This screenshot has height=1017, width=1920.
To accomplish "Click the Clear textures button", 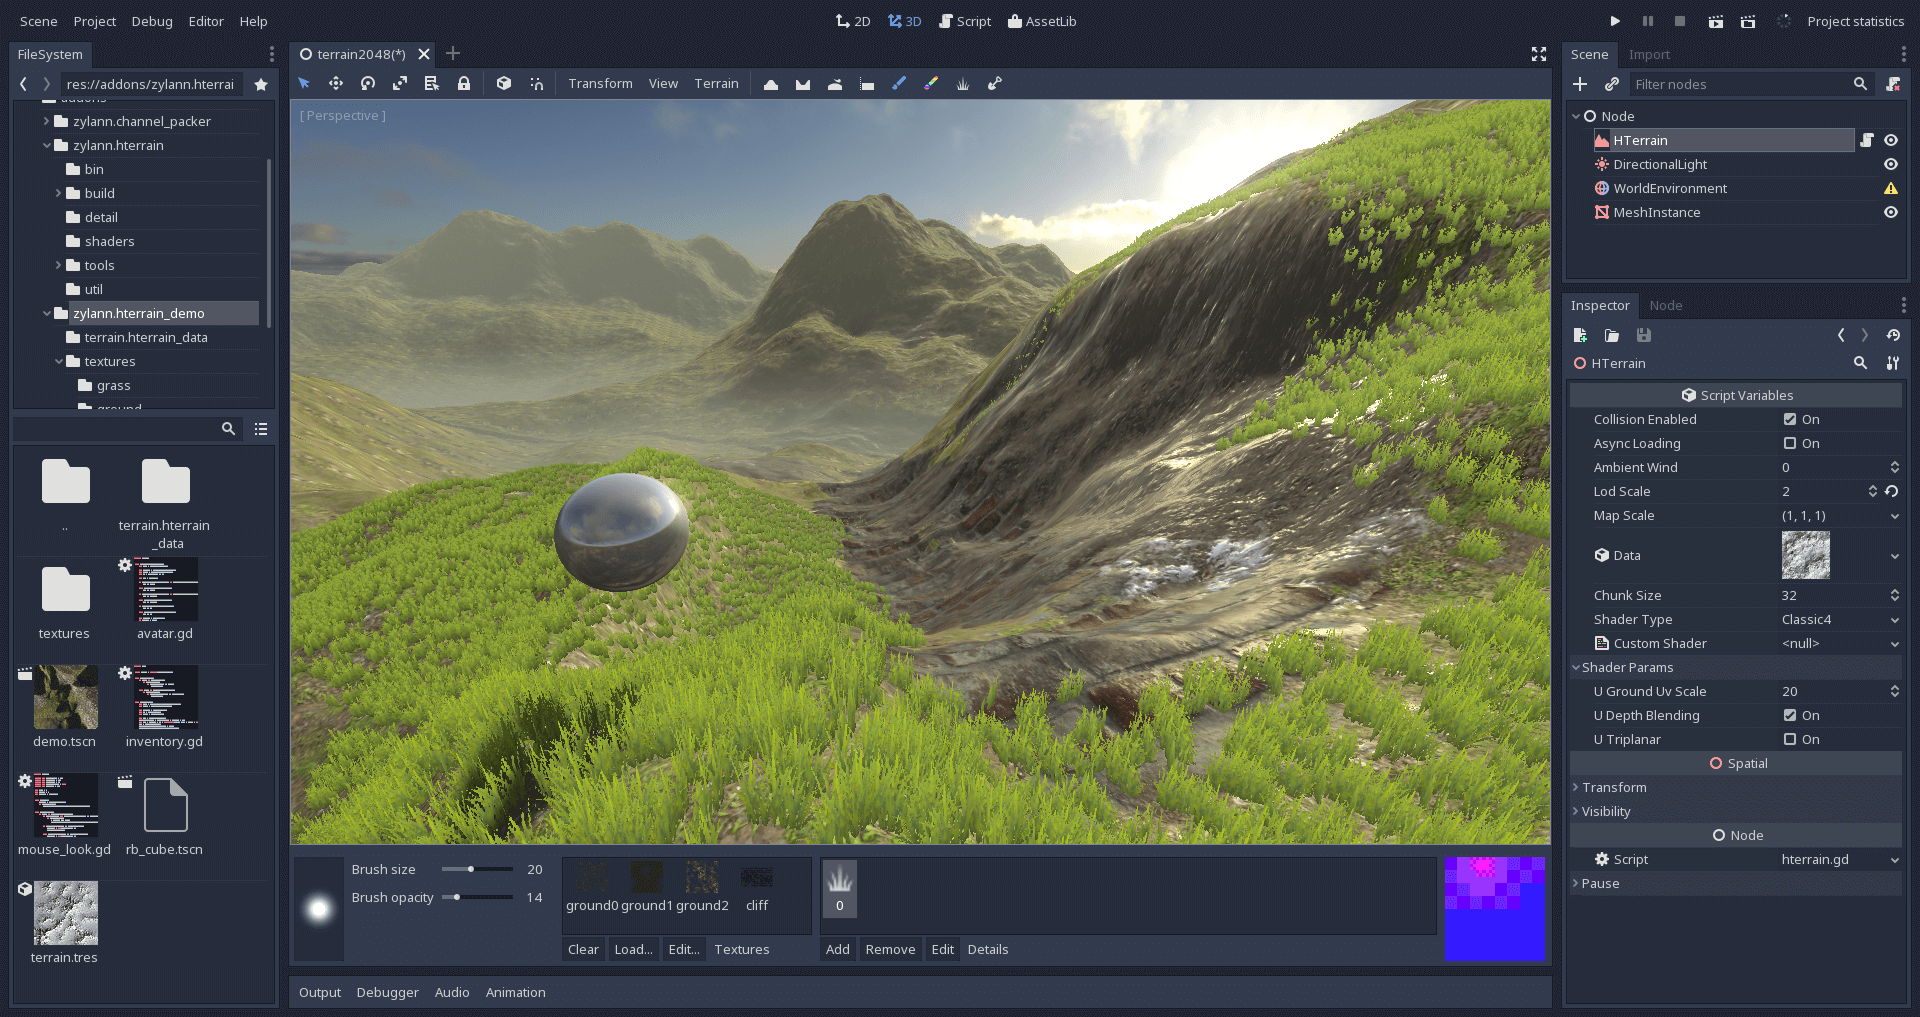I will click(x=583, y=949).
